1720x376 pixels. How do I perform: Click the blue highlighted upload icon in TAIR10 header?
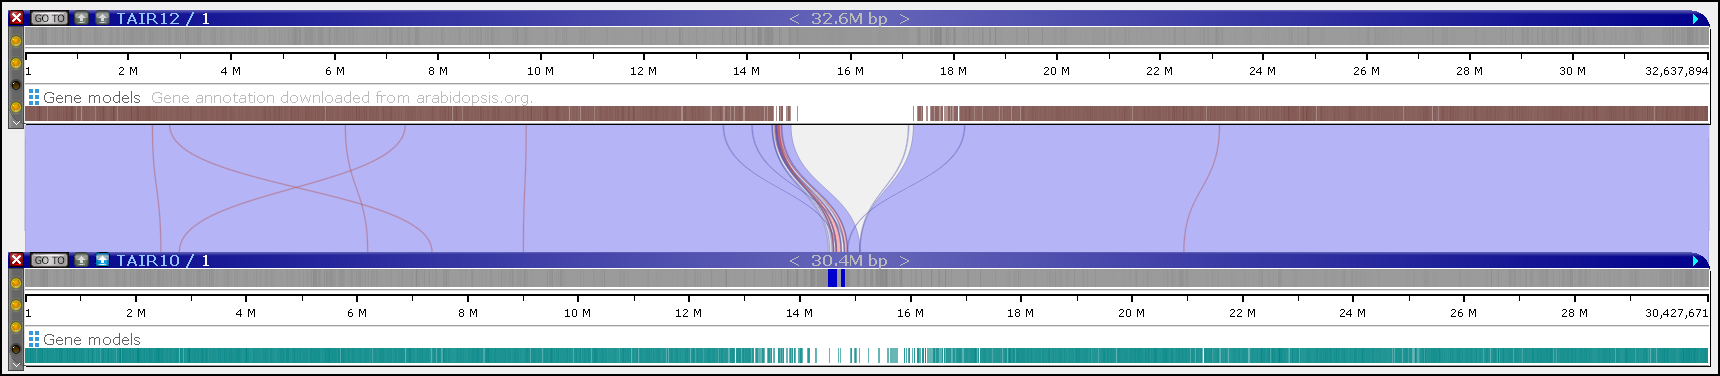coord(102,260)
